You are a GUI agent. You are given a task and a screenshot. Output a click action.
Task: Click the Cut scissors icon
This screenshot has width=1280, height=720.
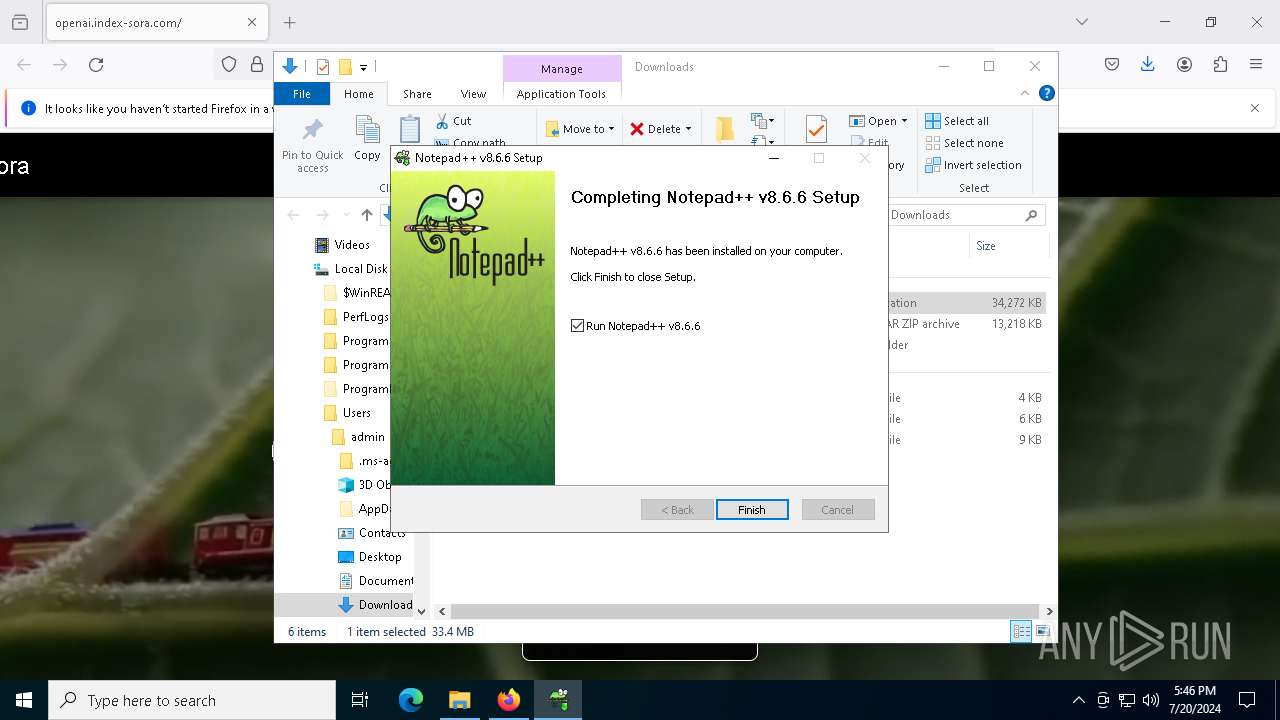443,121
